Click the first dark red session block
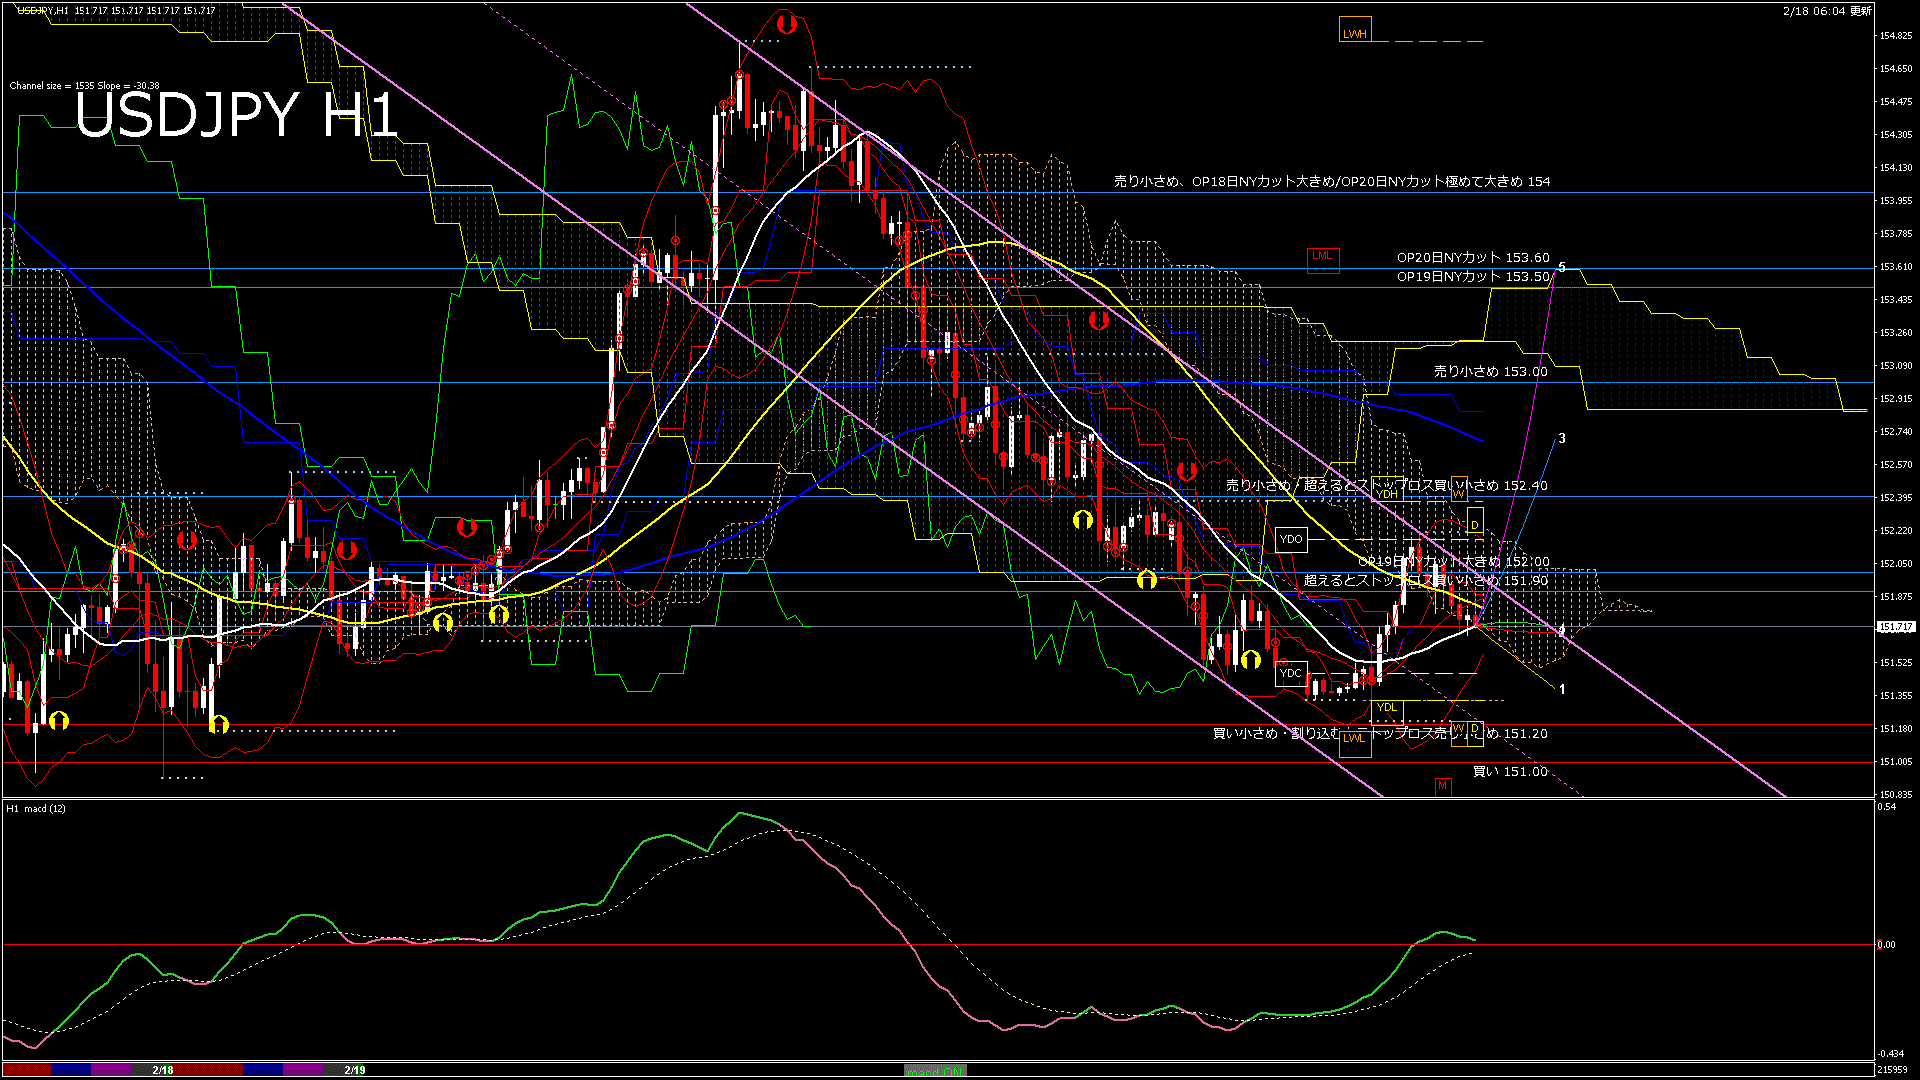 pyautogui.click(x=27, y=1070)
